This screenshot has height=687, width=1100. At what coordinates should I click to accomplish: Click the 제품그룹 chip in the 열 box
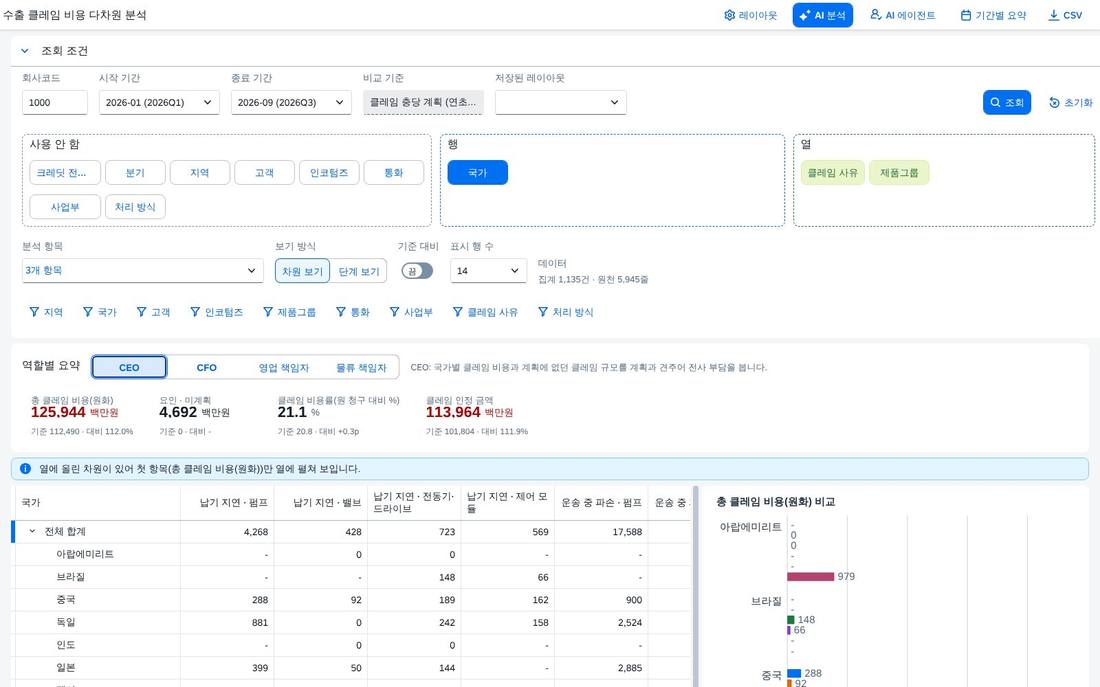899,173
